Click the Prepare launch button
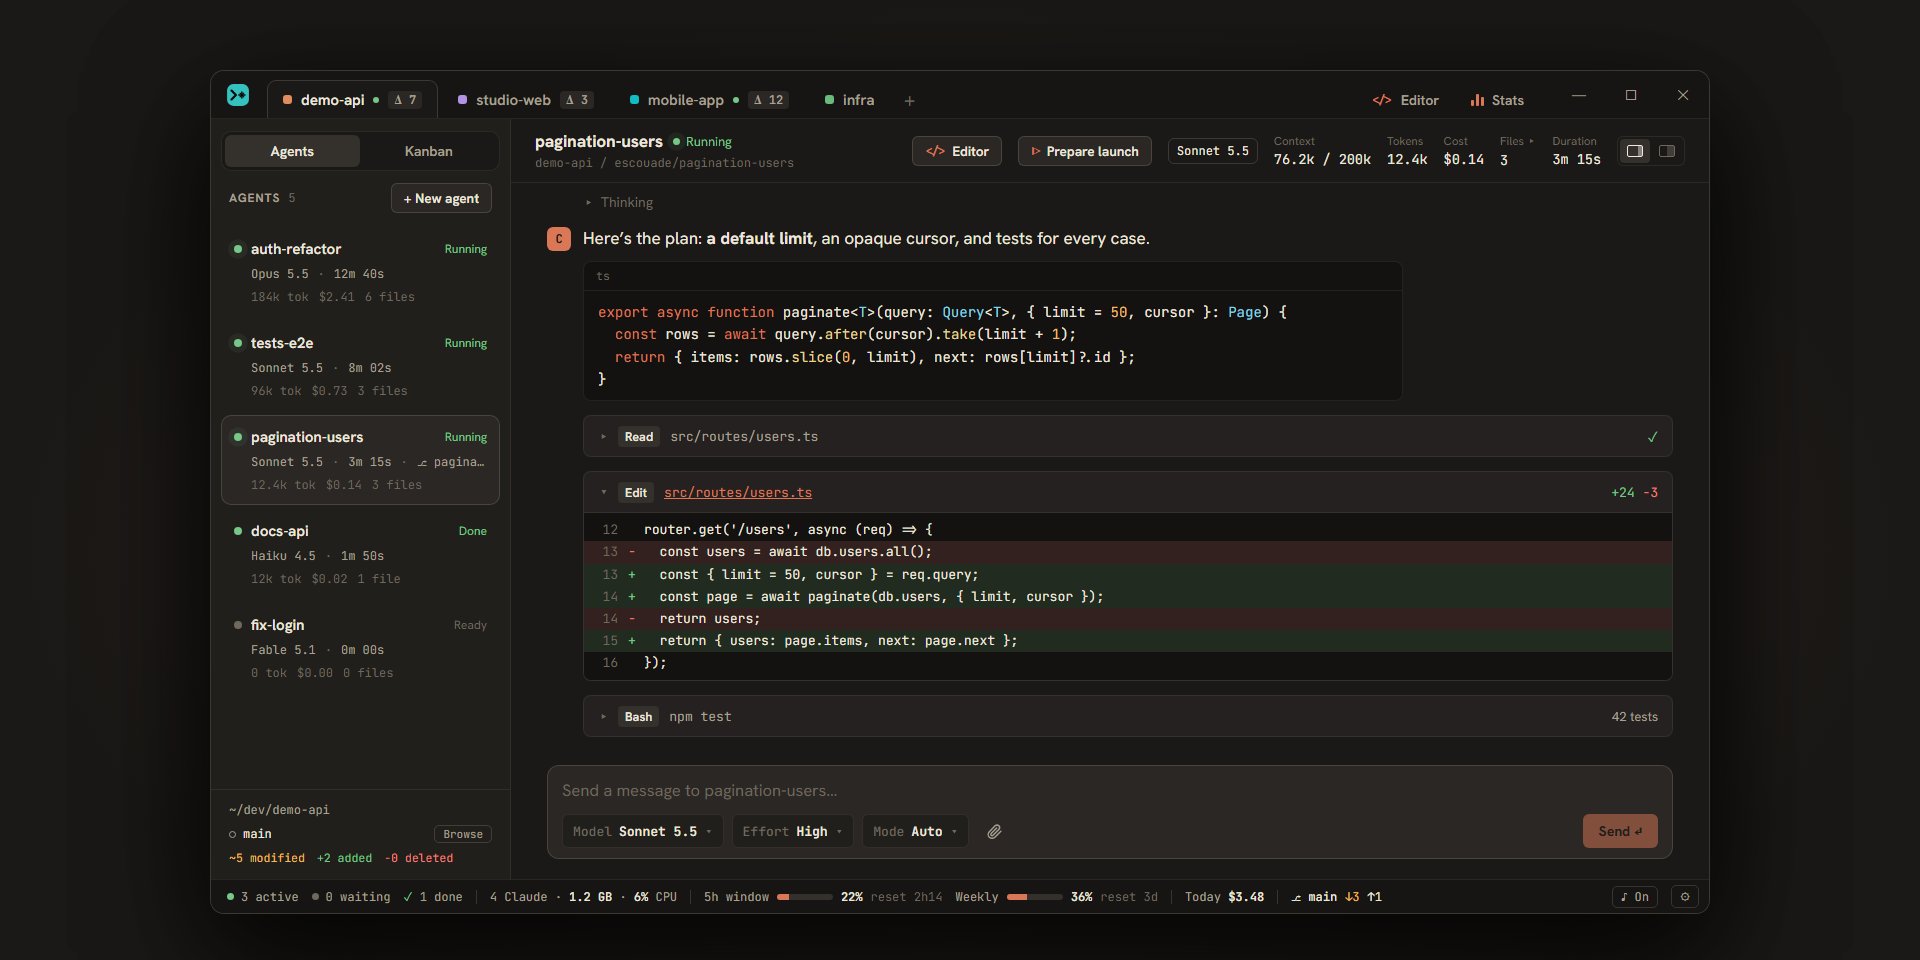This screenshot has height=960, width=1920. click(1085, 151)
